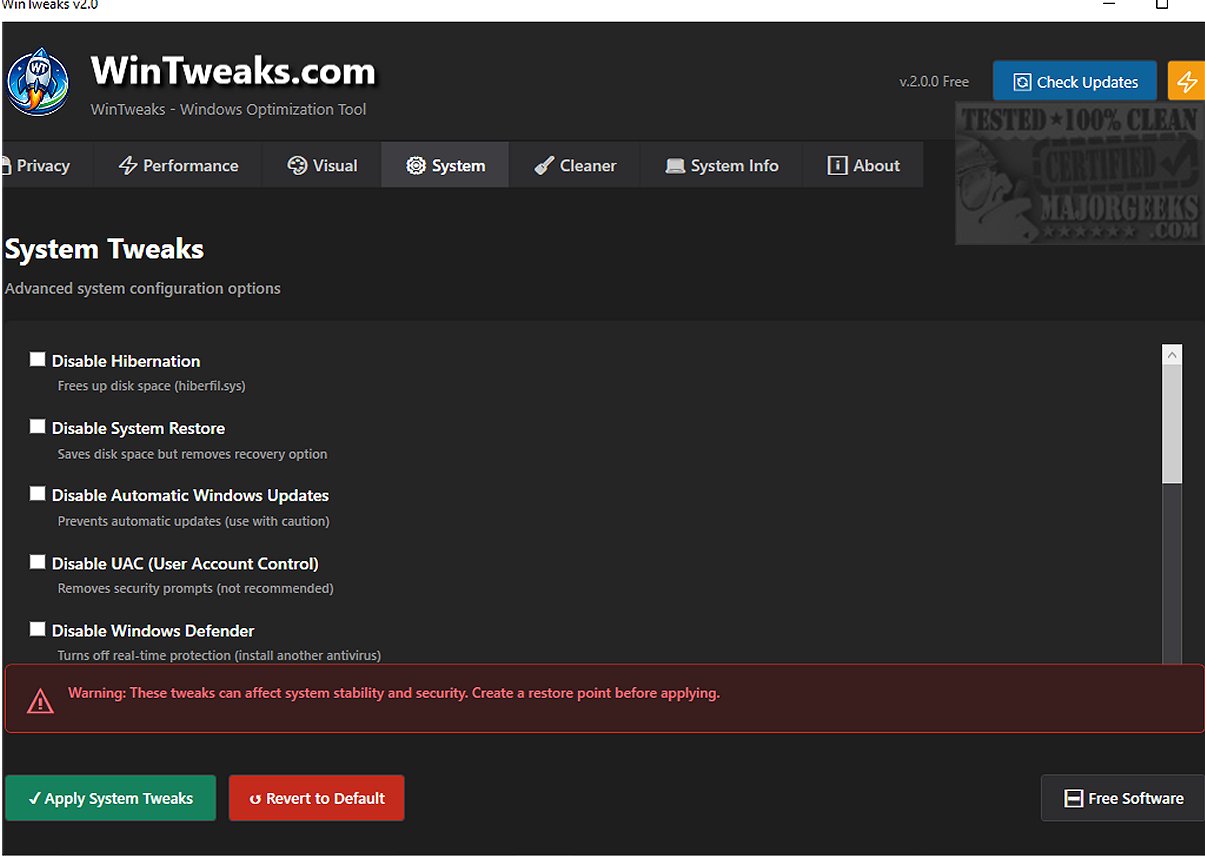Check Disable Automatic Windows Updates

click(38, 493)
